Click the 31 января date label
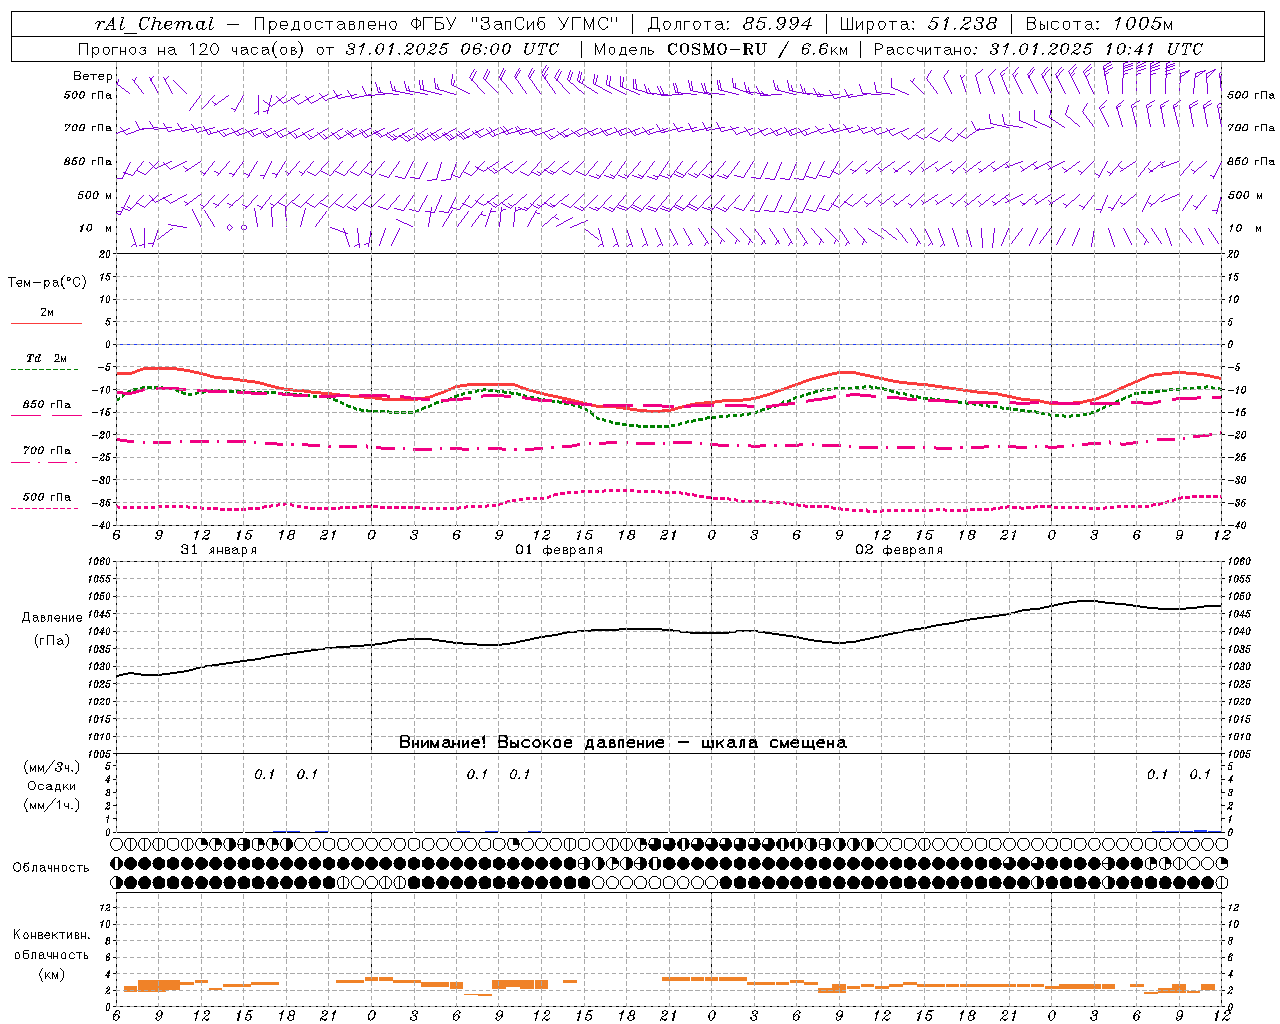This screenshot has width=1280, height=1024. [x=219, y=550]
